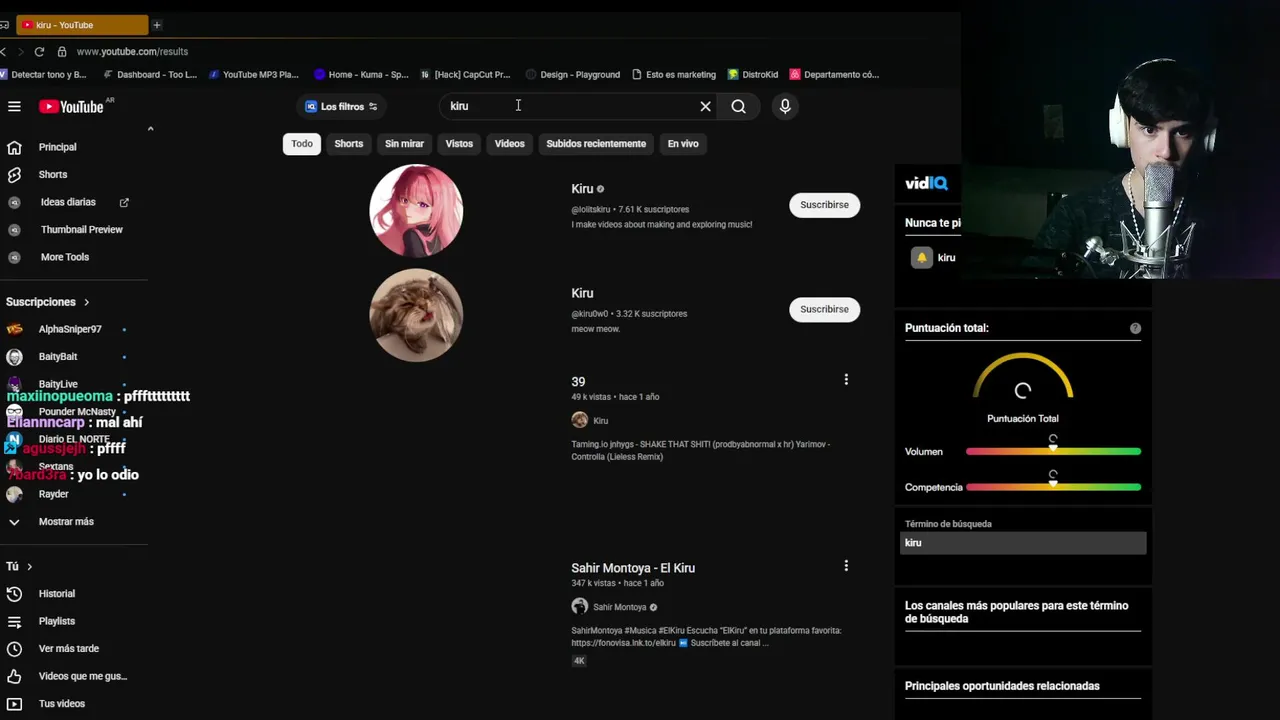The image size is (1280, 720).
Task: Click the vidIQ logo in the panel
Action: [x=926, y=183]
